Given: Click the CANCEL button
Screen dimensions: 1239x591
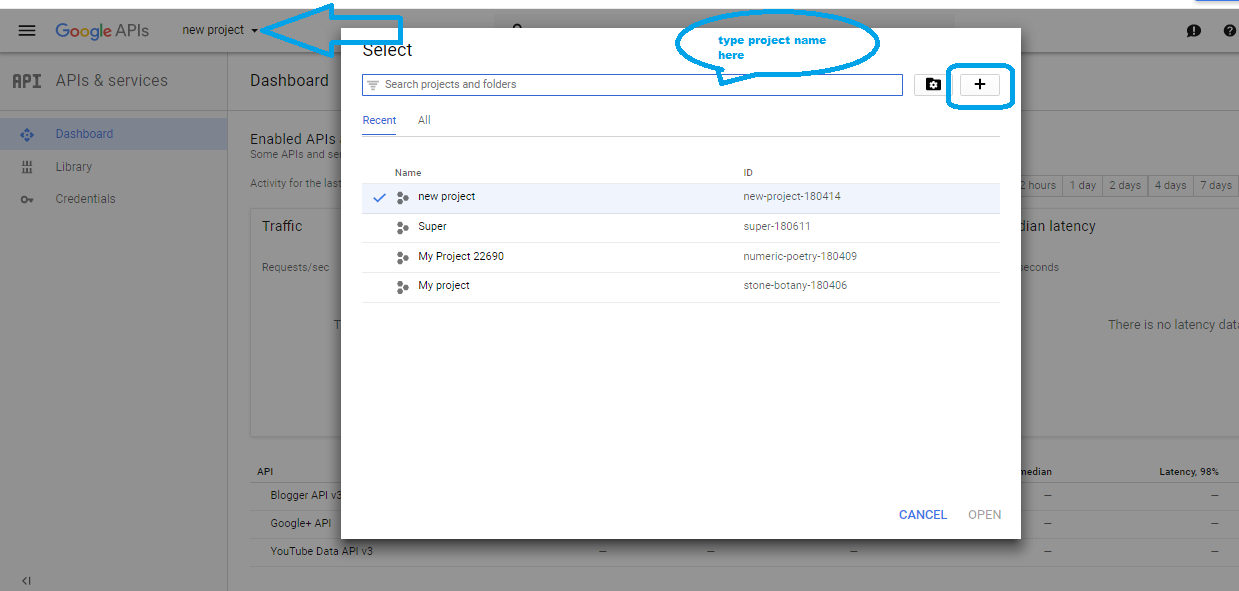Looking at the screenshot, I should tap(923, 515).
